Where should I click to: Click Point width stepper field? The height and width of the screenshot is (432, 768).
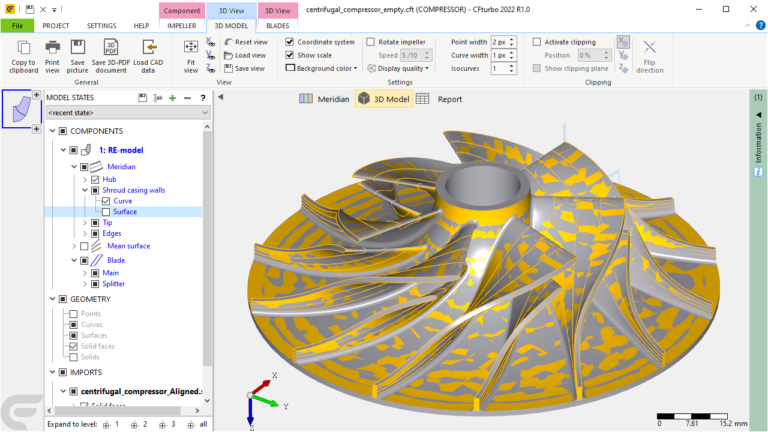pos(504,42)
